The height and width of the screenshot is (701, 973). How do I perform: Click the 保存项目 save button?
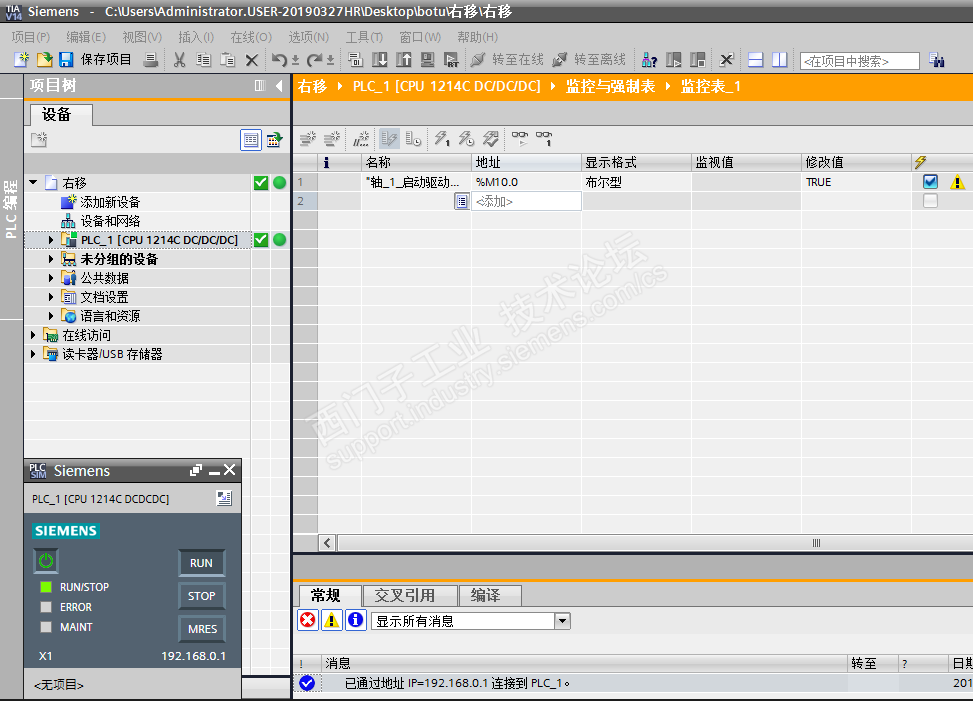96,60
